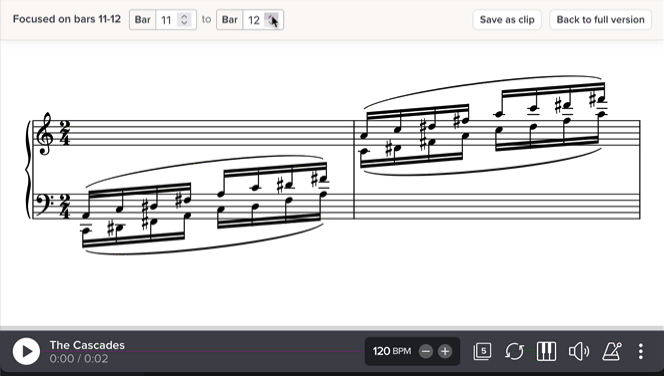664x376 pixels.
Task: Open the volume speaker control
Action: (579, 351)
